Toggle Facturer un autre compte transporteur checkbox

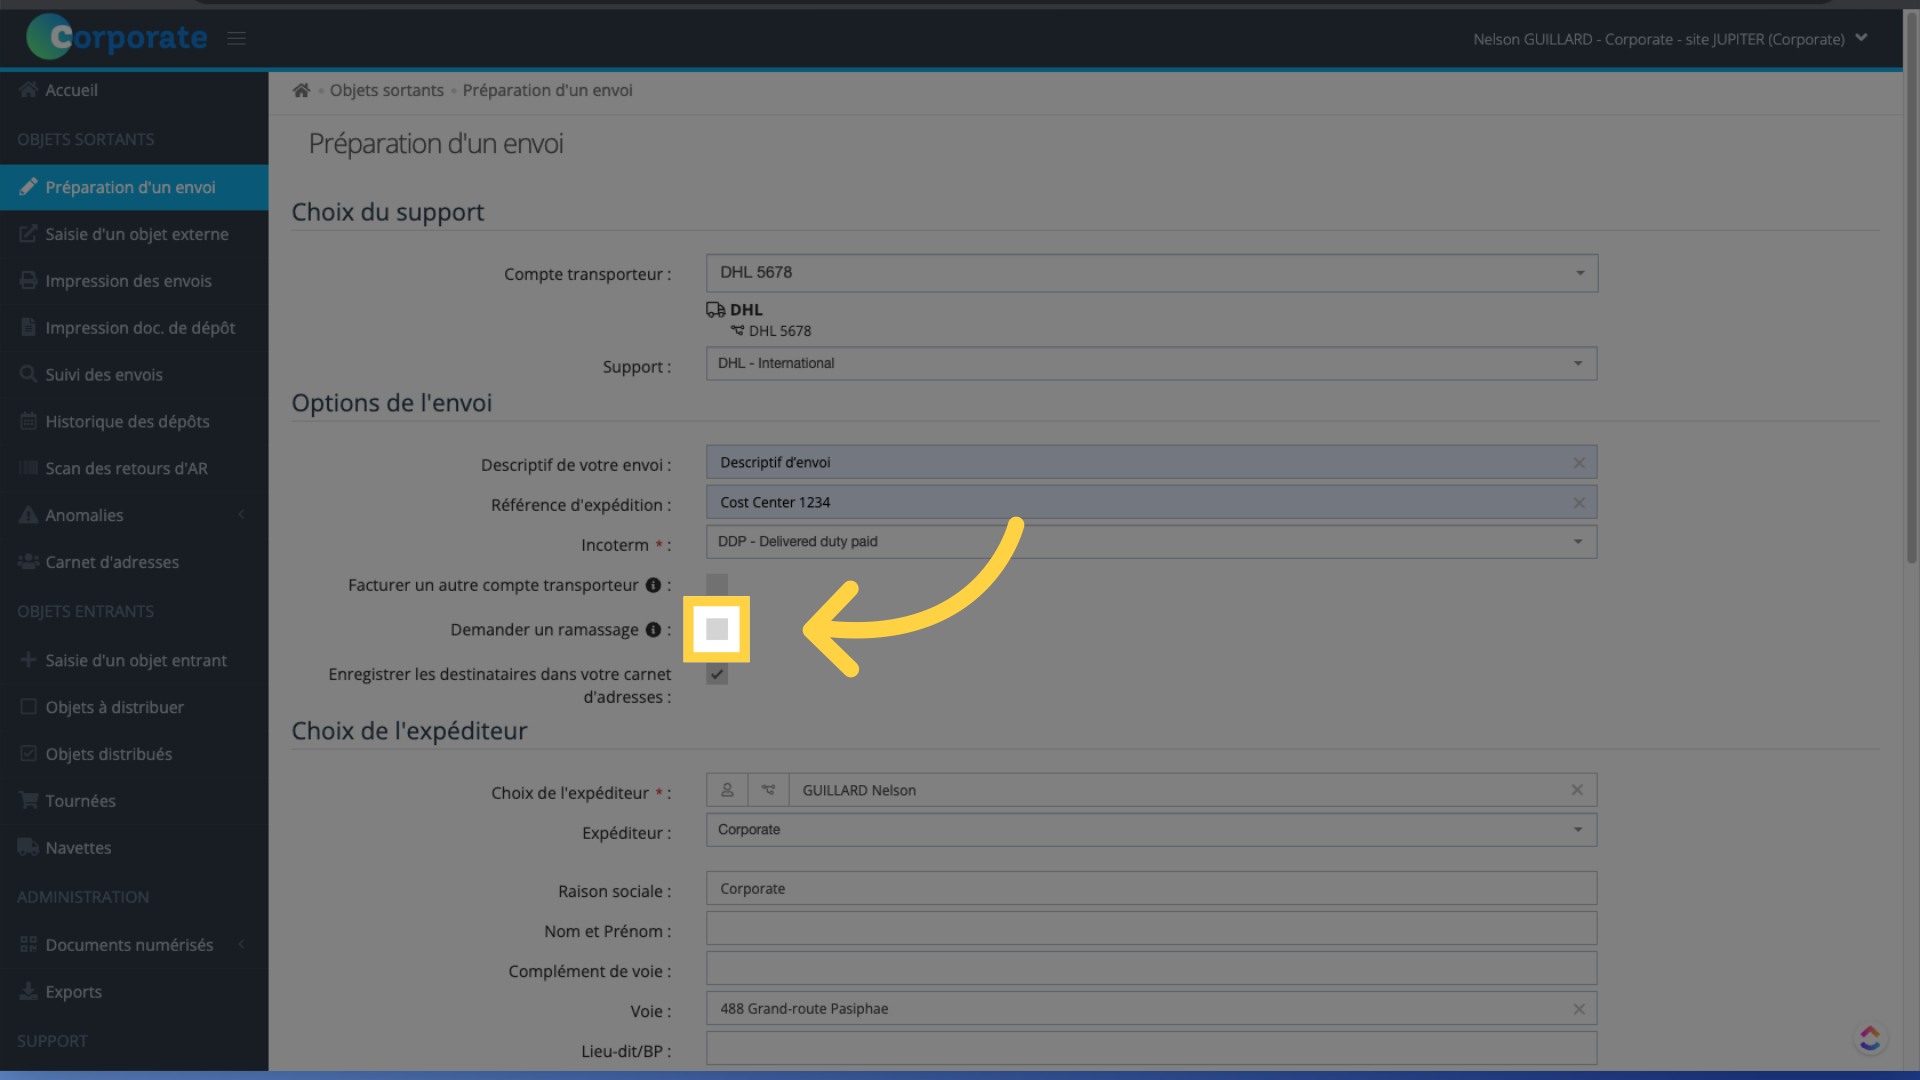click(x=717, y=585)
